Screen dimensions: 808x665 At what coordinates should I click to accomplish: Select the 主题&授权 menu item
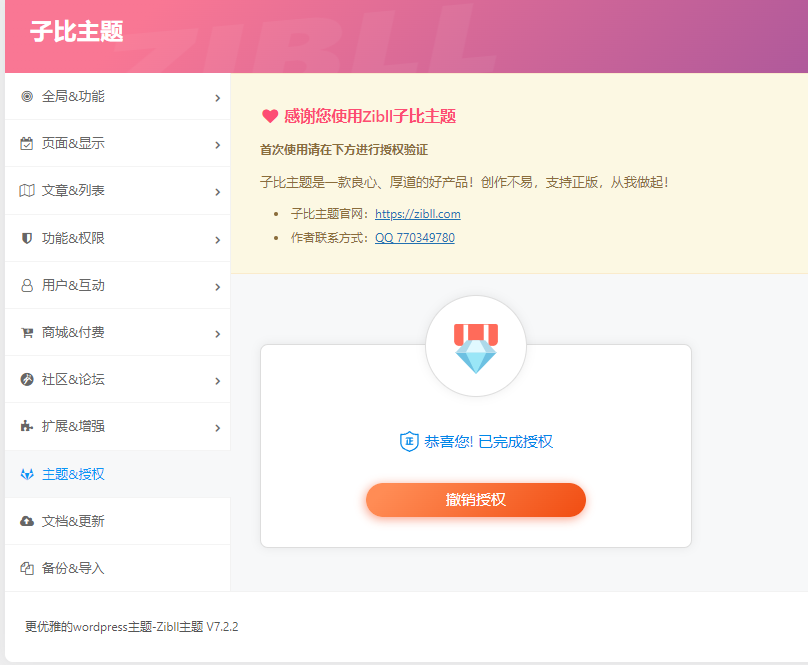pyautogui.click(x=117, y=474)
